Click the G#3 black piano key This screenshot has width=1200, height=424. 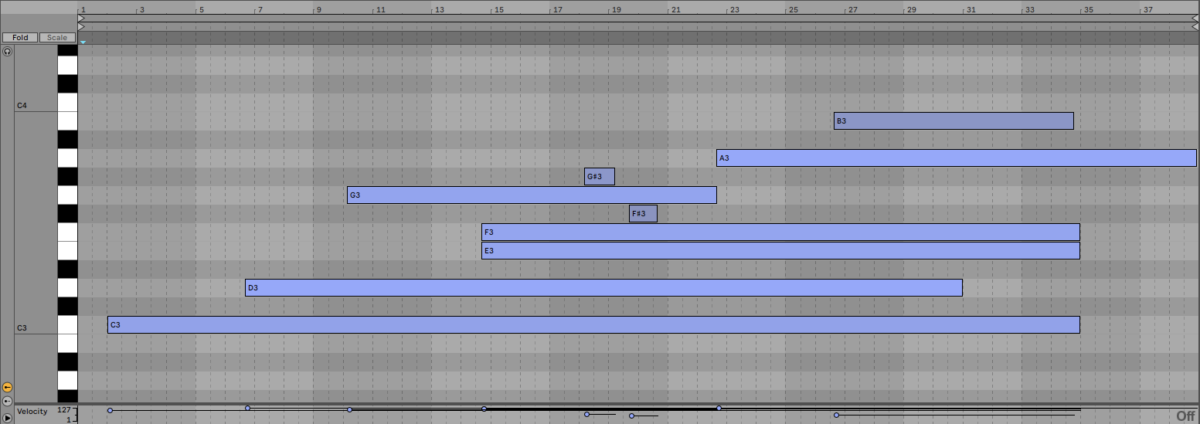pos(67,177)
